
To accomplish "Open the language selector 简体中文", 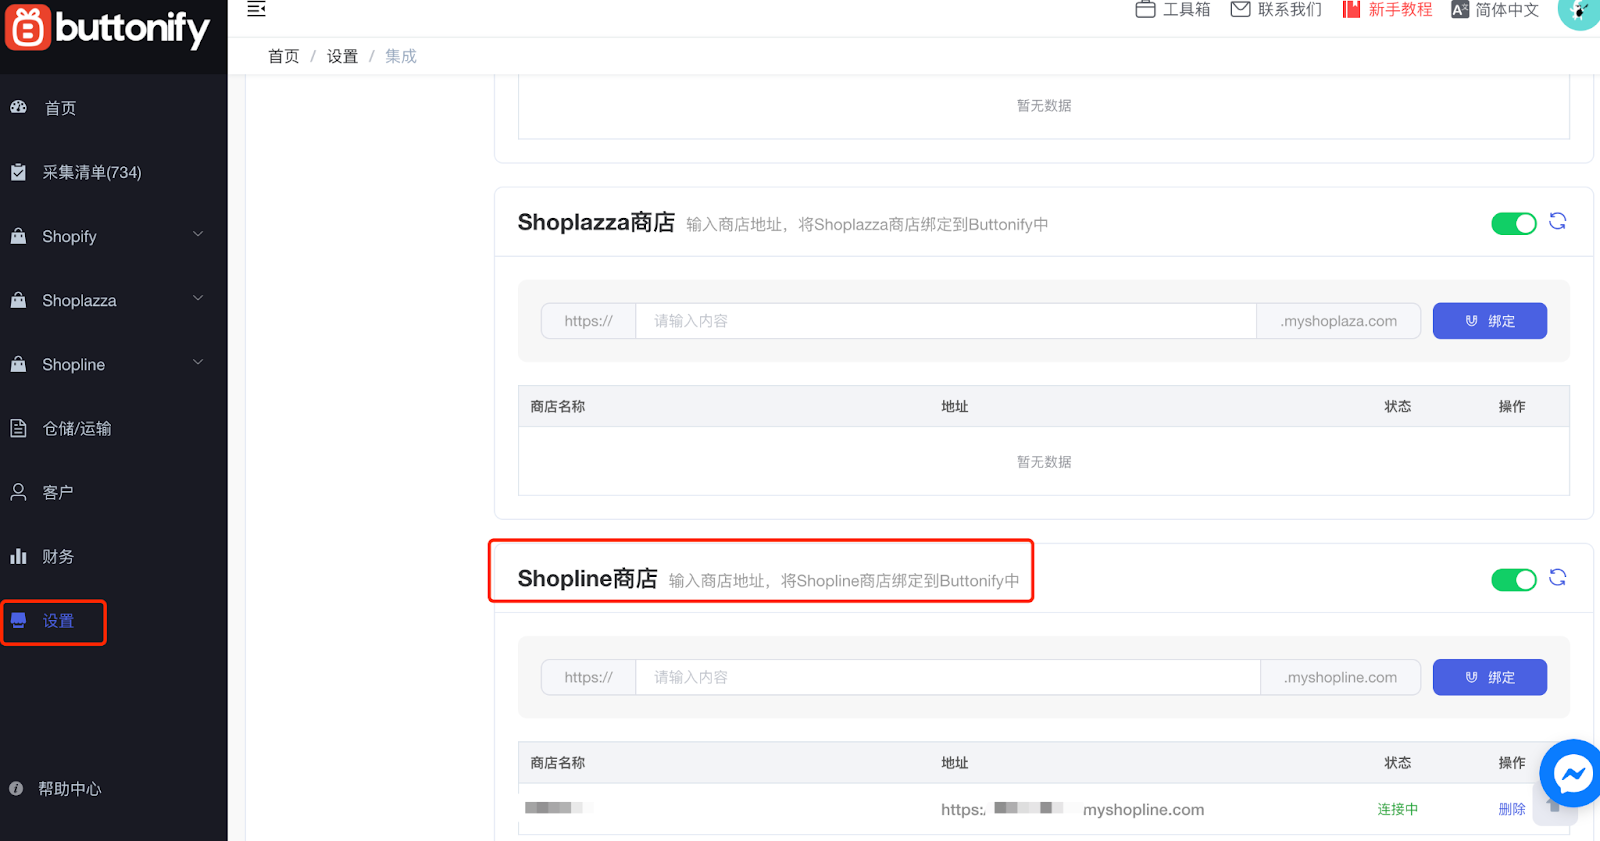I will [x=1496, y=10].
